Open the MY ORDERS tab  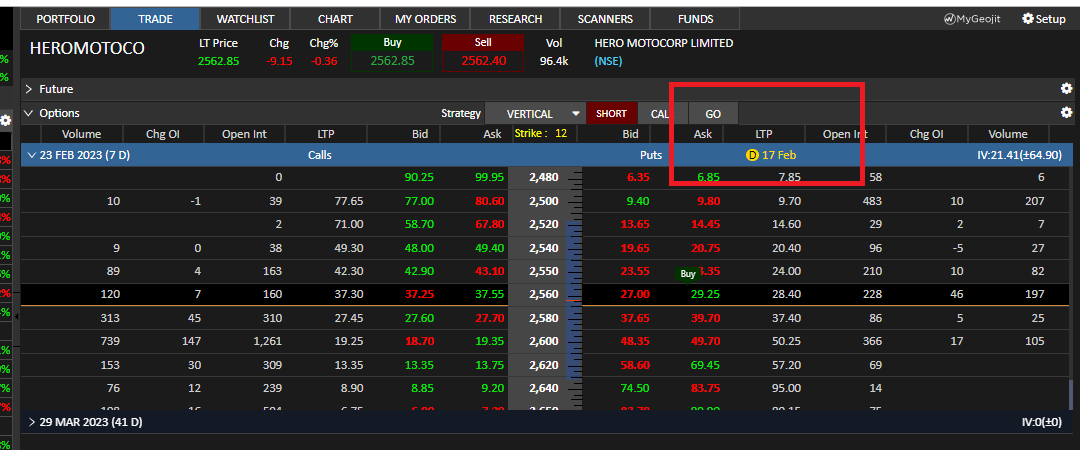pos(425,19)
